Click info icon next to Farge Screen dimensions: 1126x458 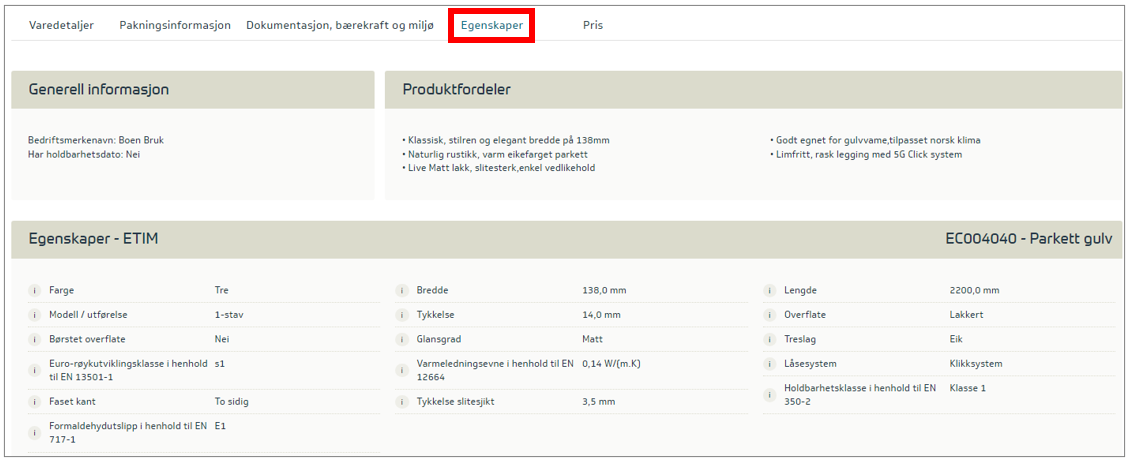(34, 291)
